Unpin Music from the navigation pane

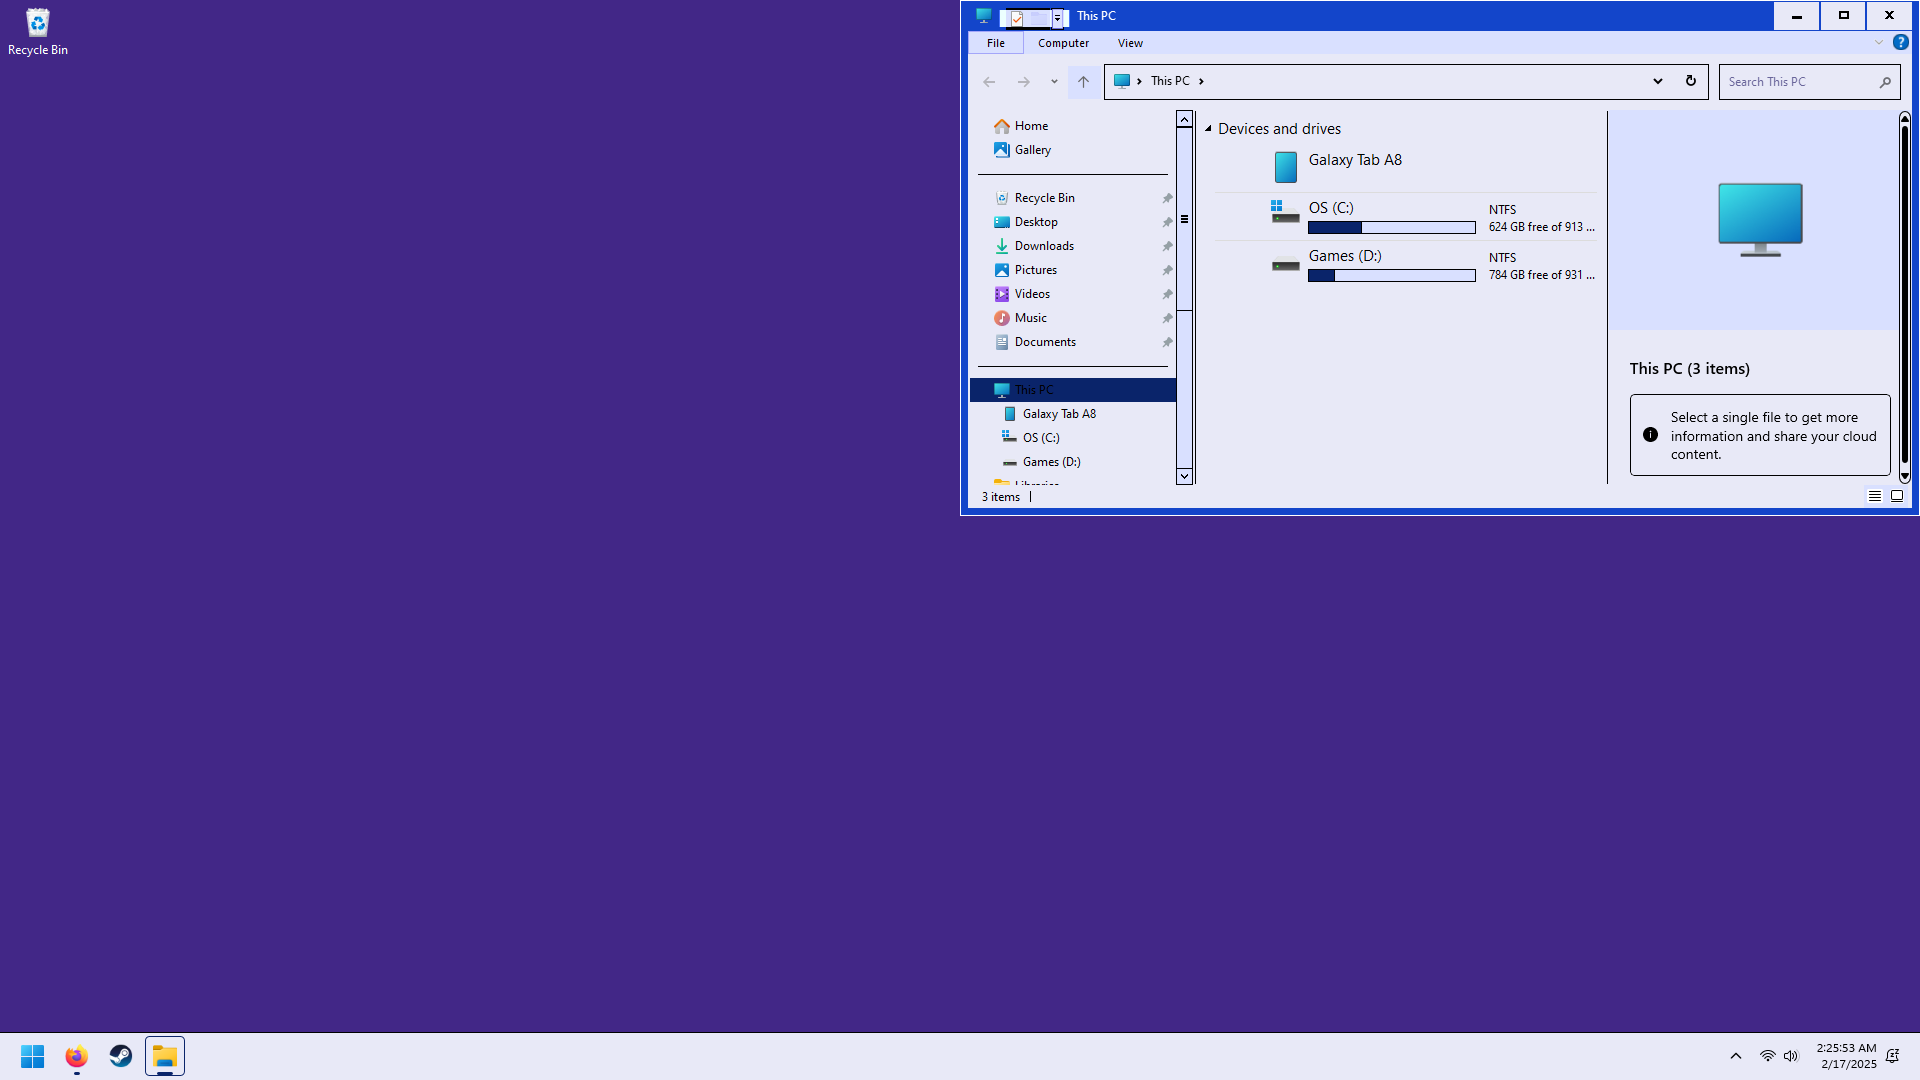pos(1167,317)
